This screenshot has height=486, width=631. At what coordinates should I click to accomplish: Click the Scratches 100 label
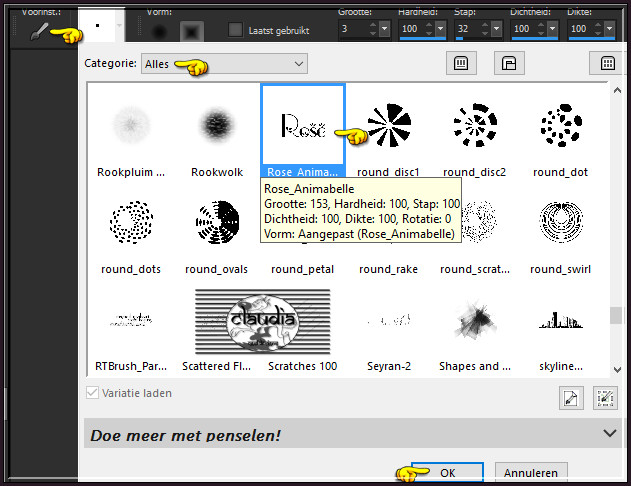[303, 366]
